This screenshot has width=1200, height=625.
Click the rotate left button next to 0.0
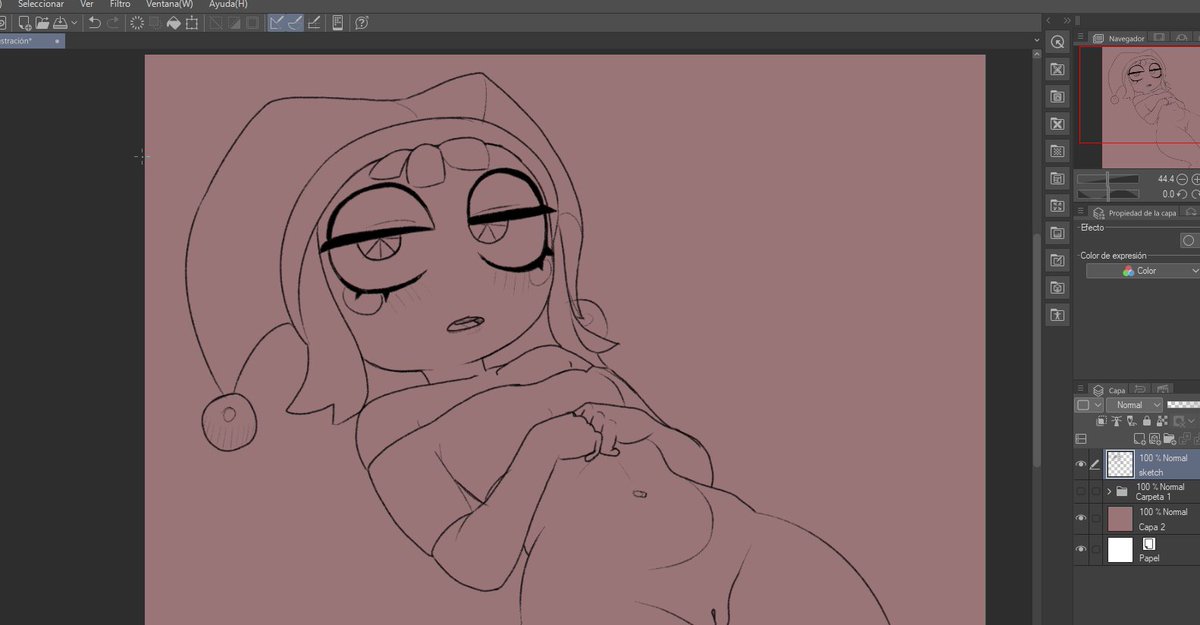click(x=1182, y=194)
